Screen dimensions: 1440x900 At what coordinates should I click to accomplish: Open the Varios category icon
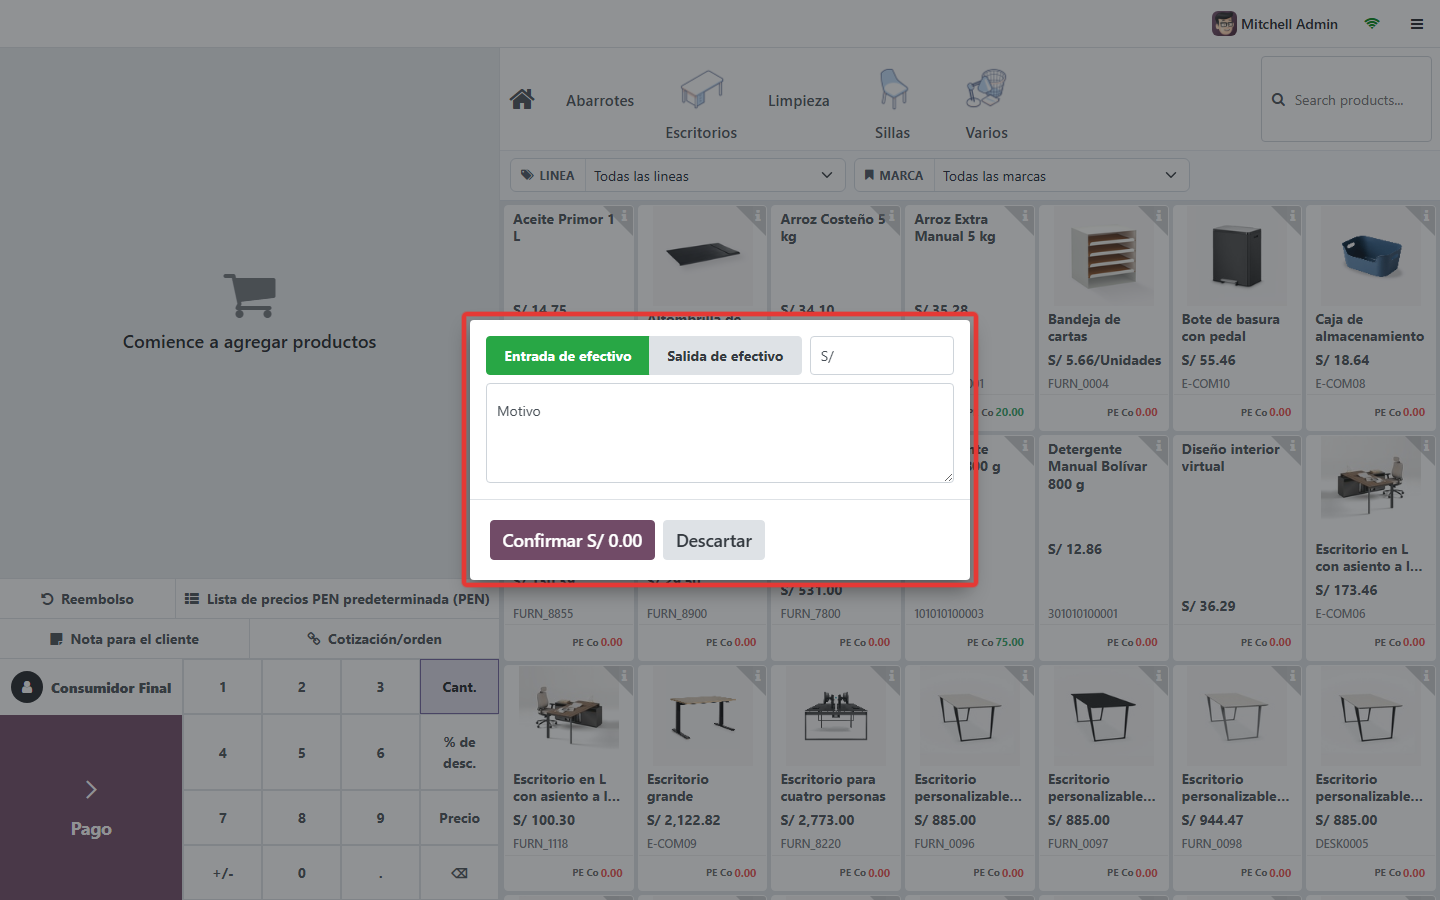[x=986, y=89]
